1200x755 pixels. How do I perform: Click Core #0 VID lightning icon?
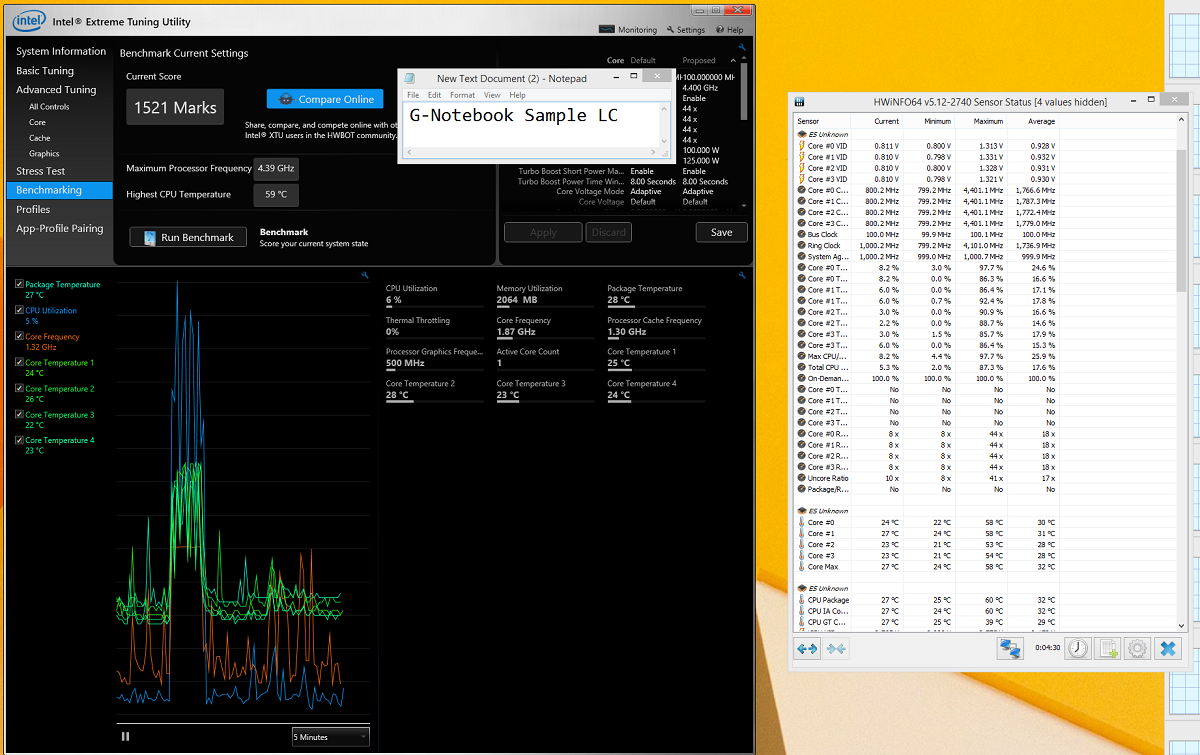801,146
